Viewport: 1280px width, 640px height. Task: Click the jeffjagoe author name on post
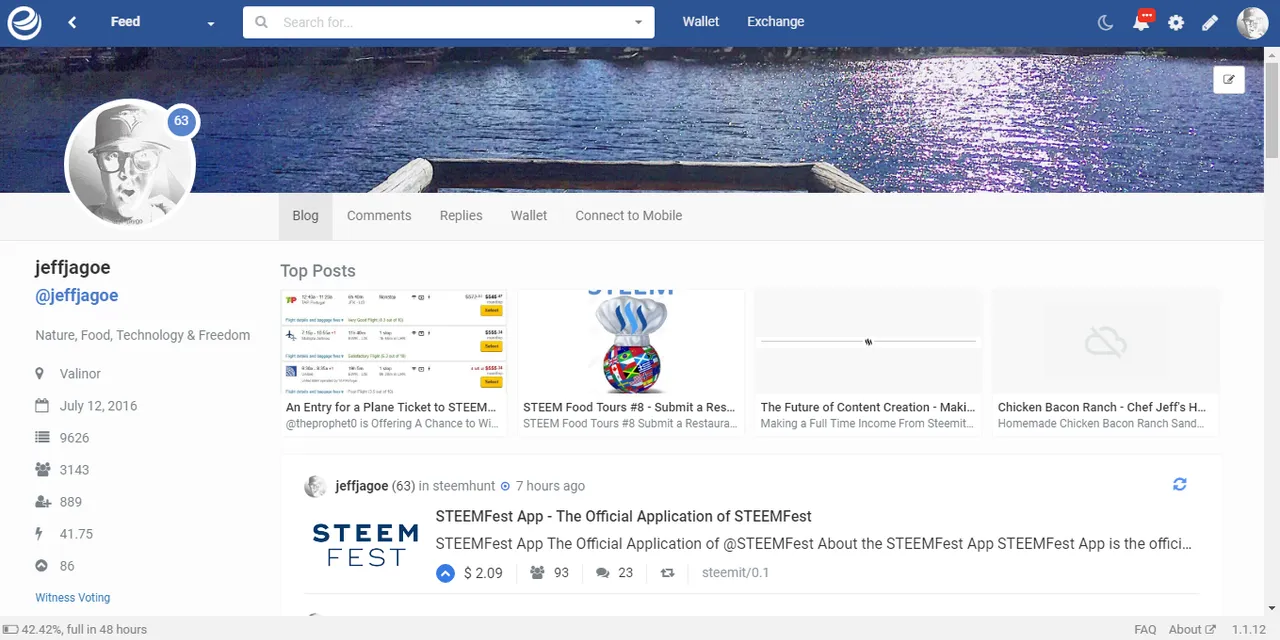pyautogui.click(x=361, y=485)
